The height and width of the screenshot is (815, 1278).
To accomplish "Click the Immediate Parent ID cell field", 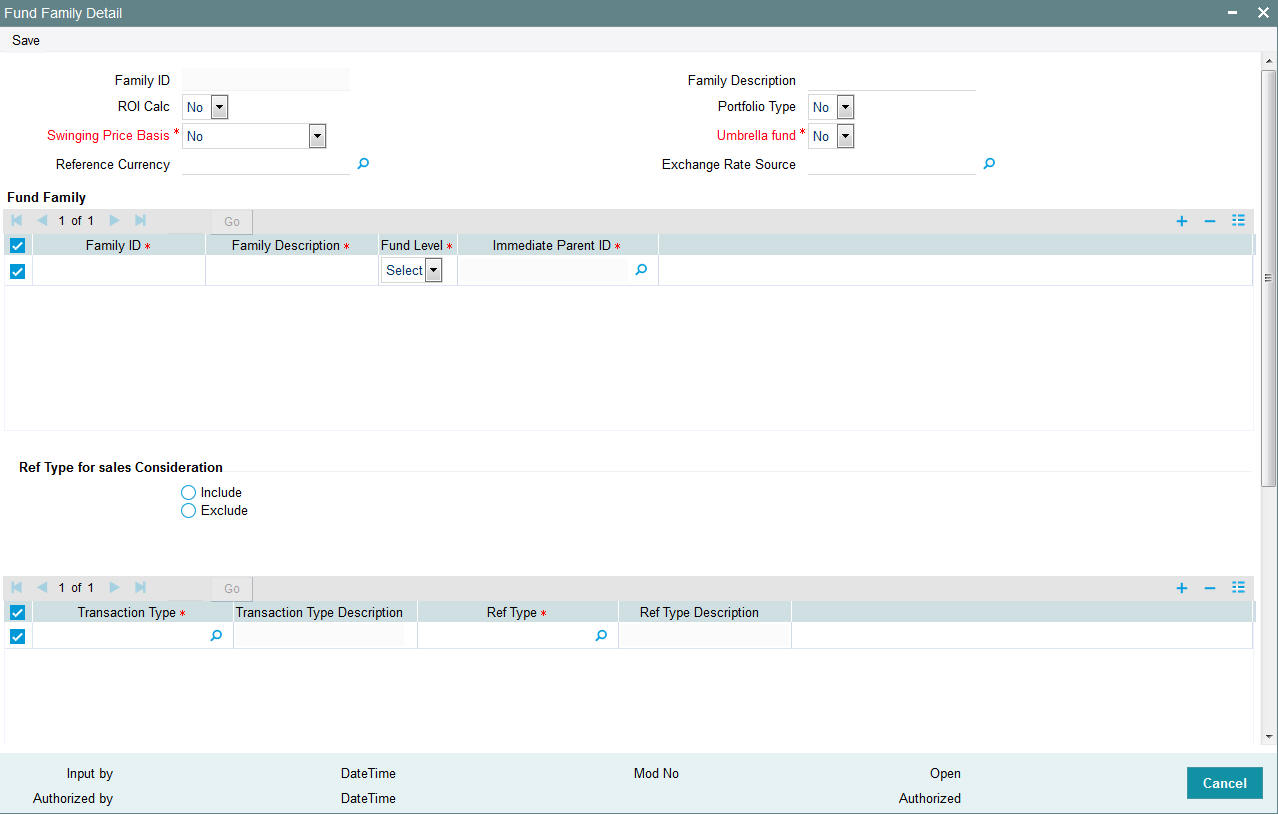I will (x=545, y=270).
